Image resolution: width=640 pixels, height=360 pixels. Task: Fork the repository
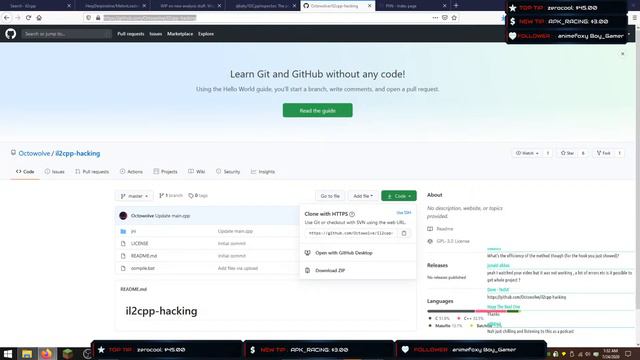(x=603, y=153)
